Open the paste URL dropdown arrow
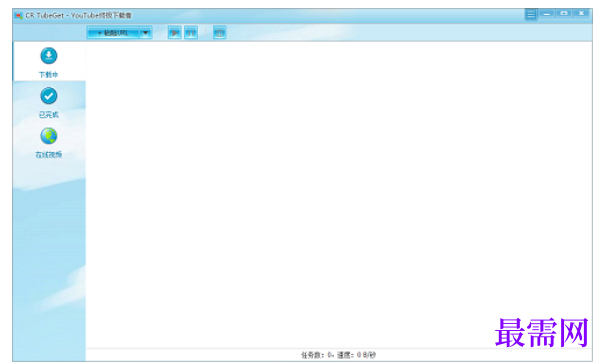This screenshot has width=607, height=364. coord(146,33)
